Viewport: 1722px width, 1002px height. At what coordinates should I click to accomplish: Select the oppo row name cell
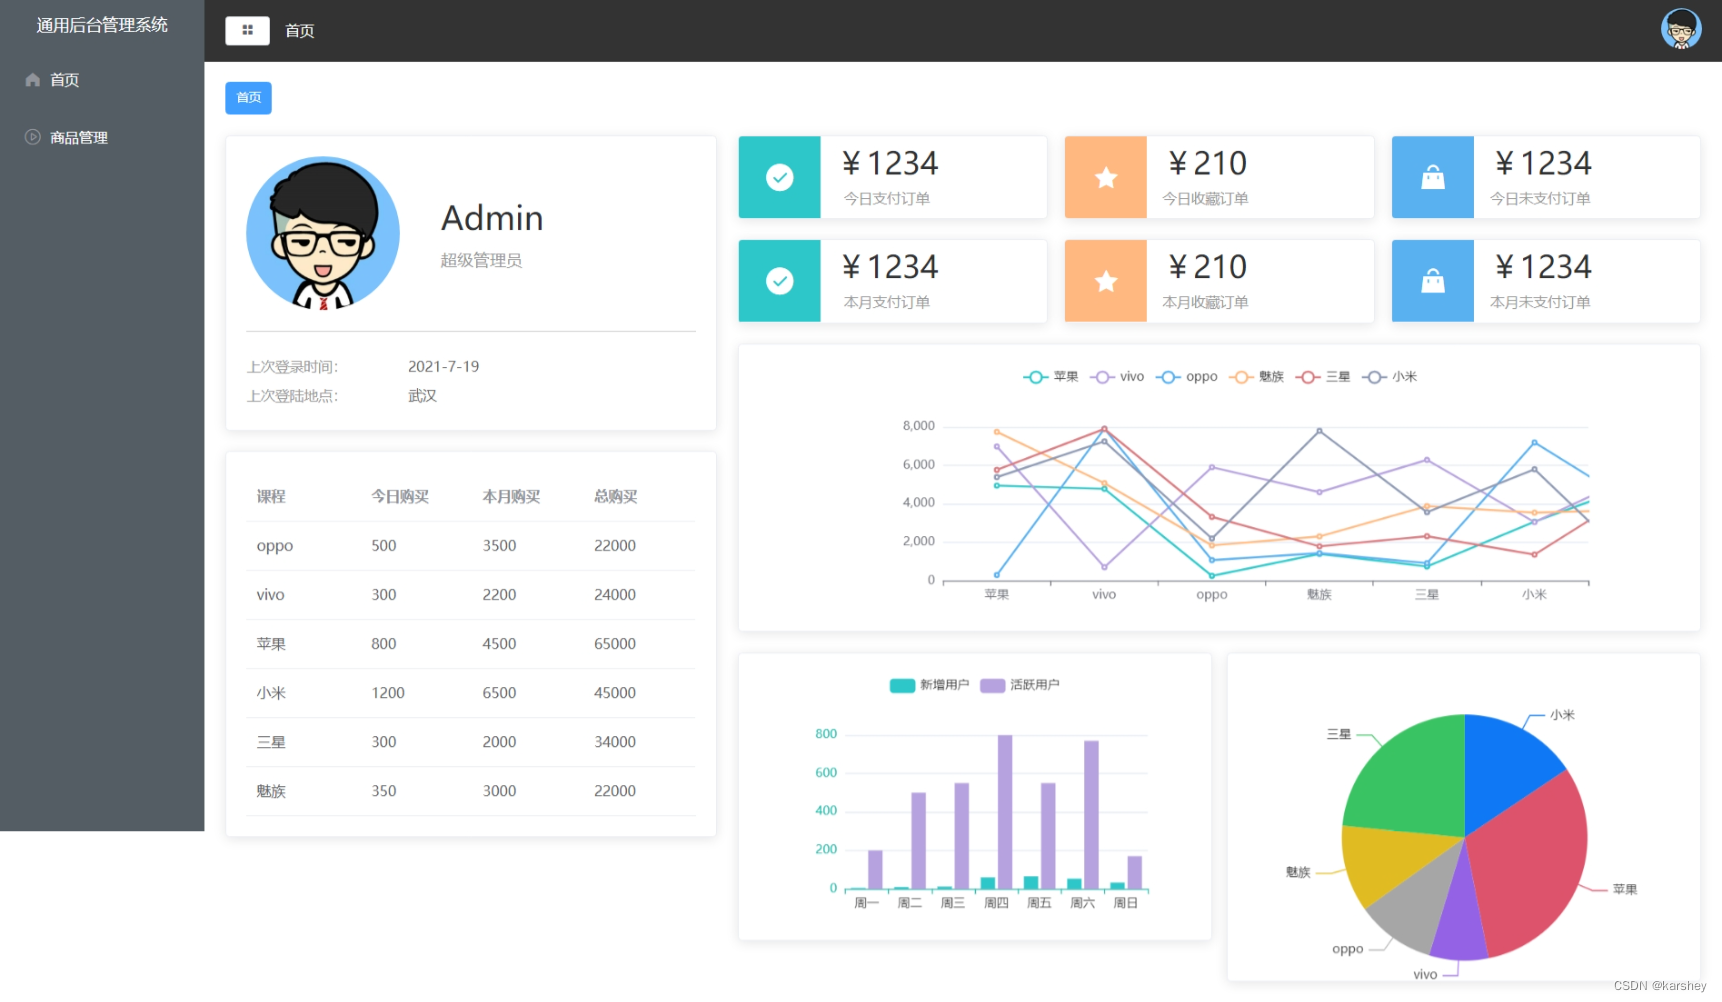click(275, 546)
